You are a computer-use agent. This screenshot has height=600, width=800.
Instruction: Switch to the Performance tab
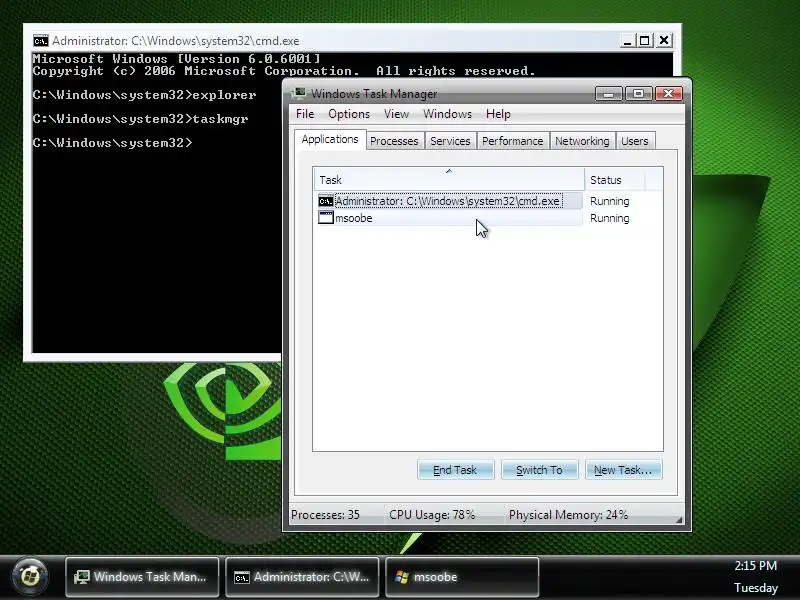(x=512, y=141)
